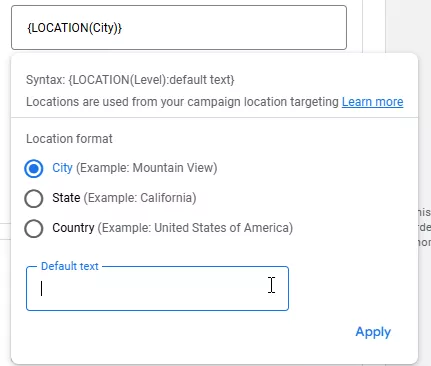Click the Syntax: {LOCATION(Level):default text} line
The height and width of the screenshot is (366, 431).
pos(130,80)
